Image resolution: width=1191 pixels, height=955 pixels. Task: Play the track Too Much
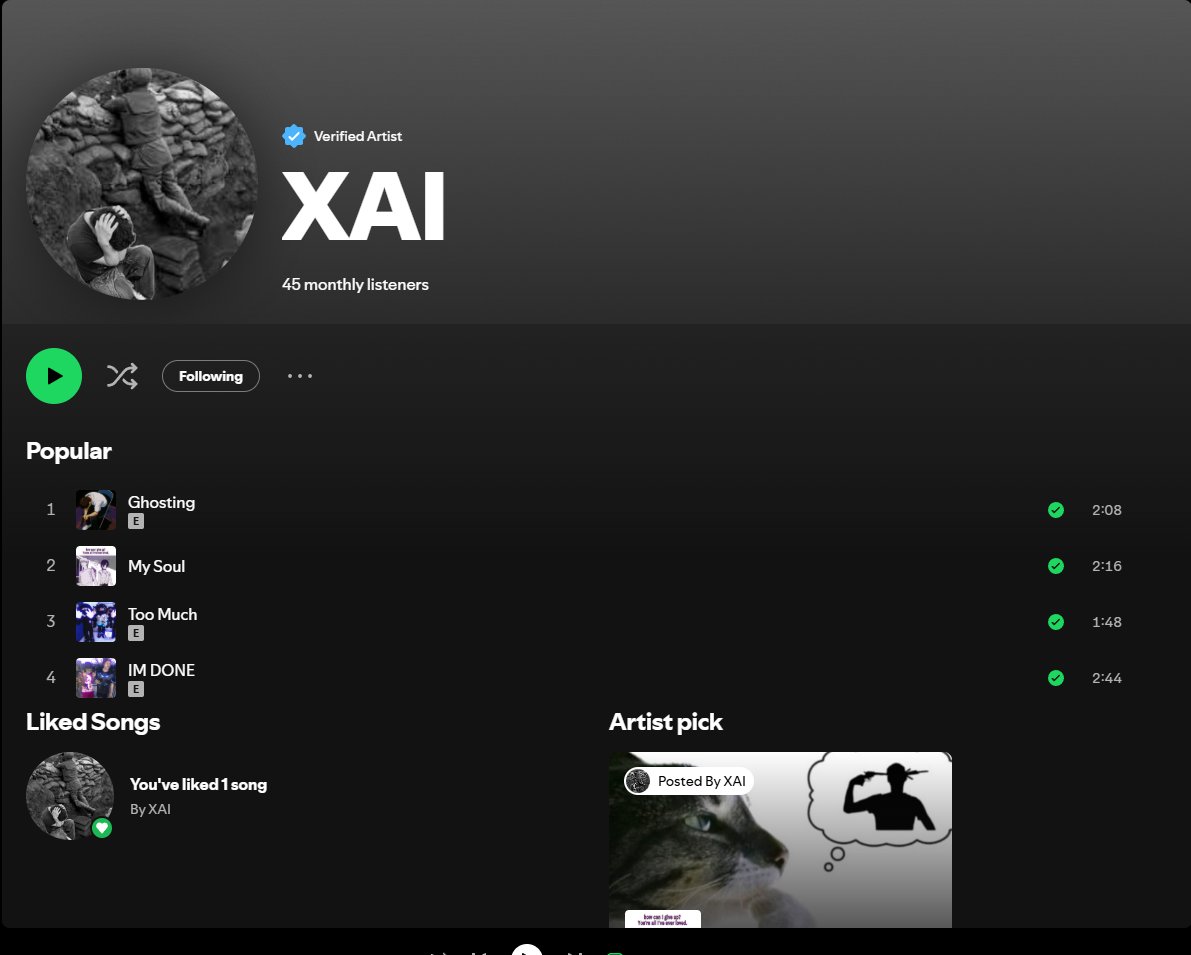click(163, 614)
